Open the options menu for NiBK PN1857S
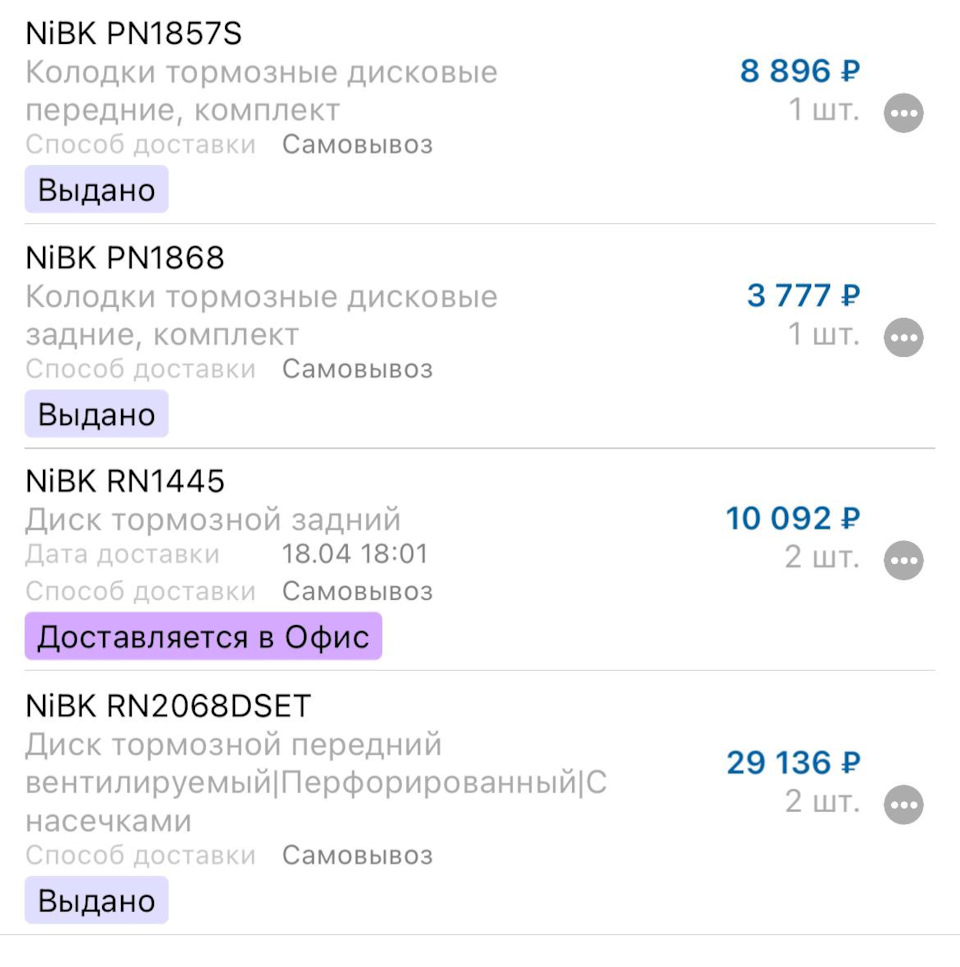 pos(903,112)
